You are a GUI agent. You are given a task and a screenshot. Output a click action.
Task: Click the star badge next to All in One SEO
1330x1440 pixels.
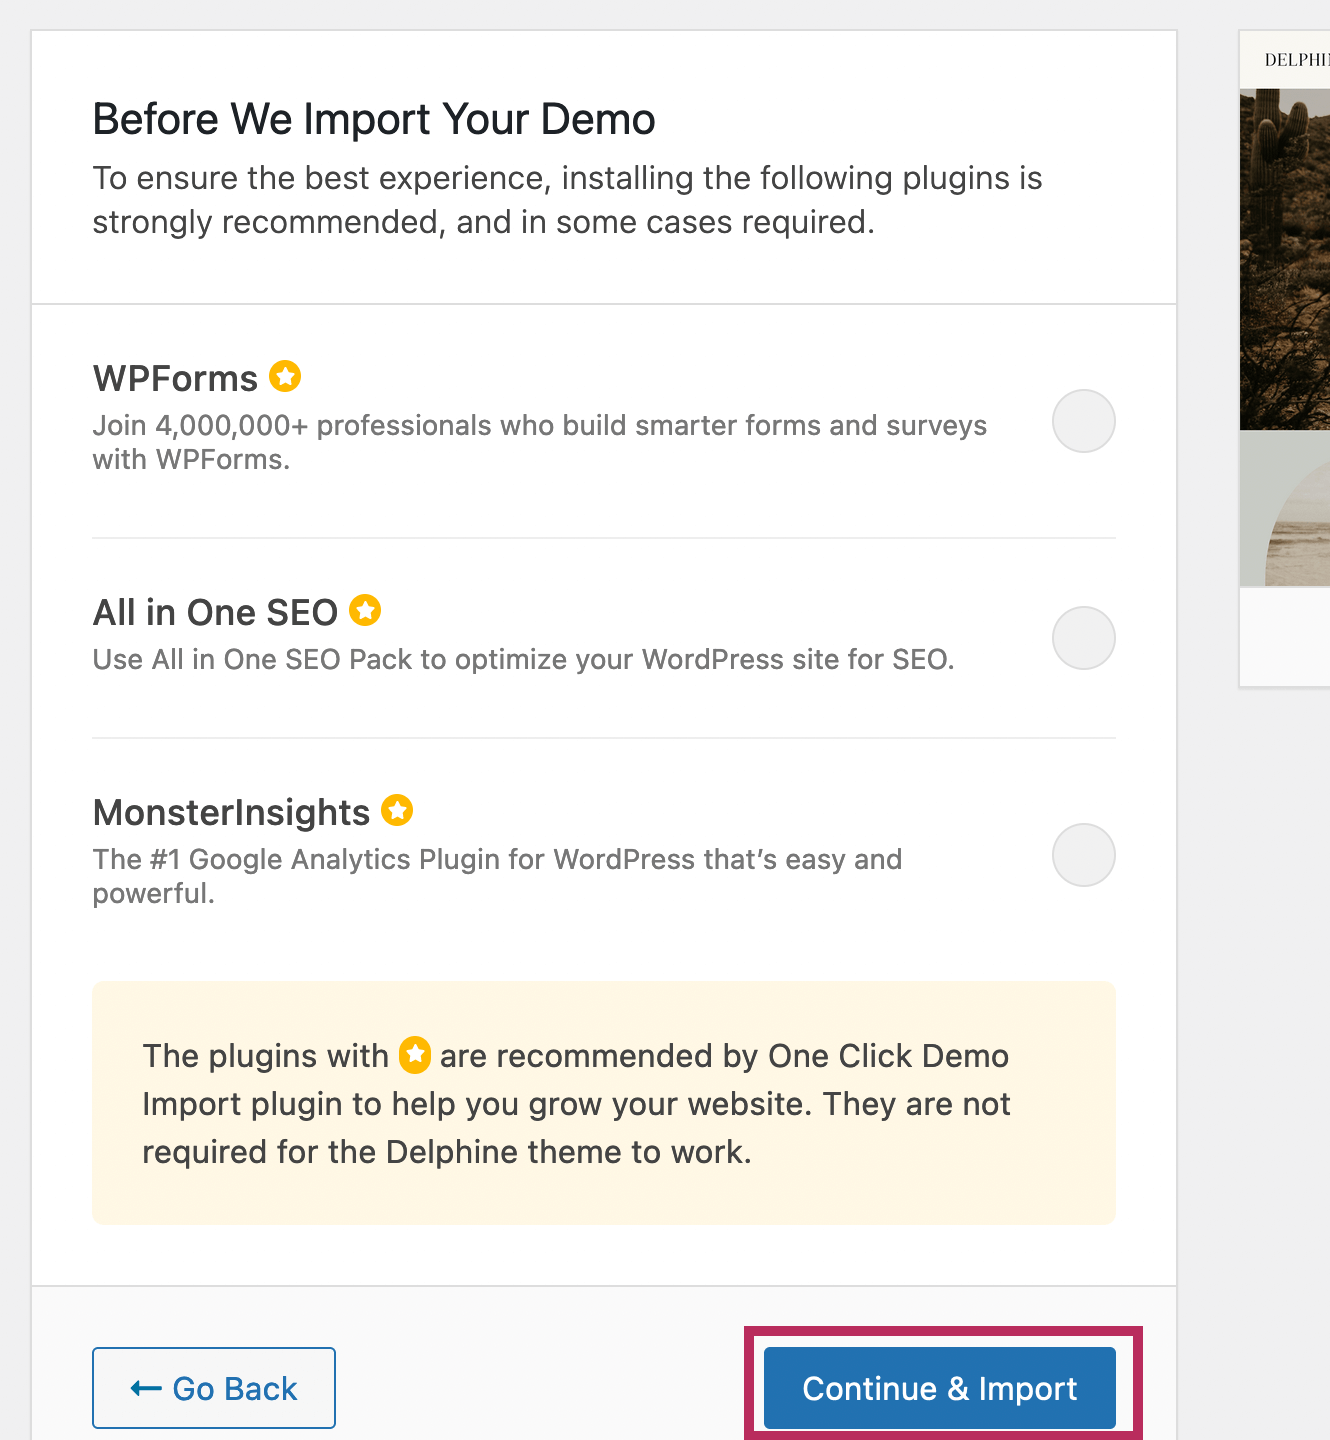[365, 610]
